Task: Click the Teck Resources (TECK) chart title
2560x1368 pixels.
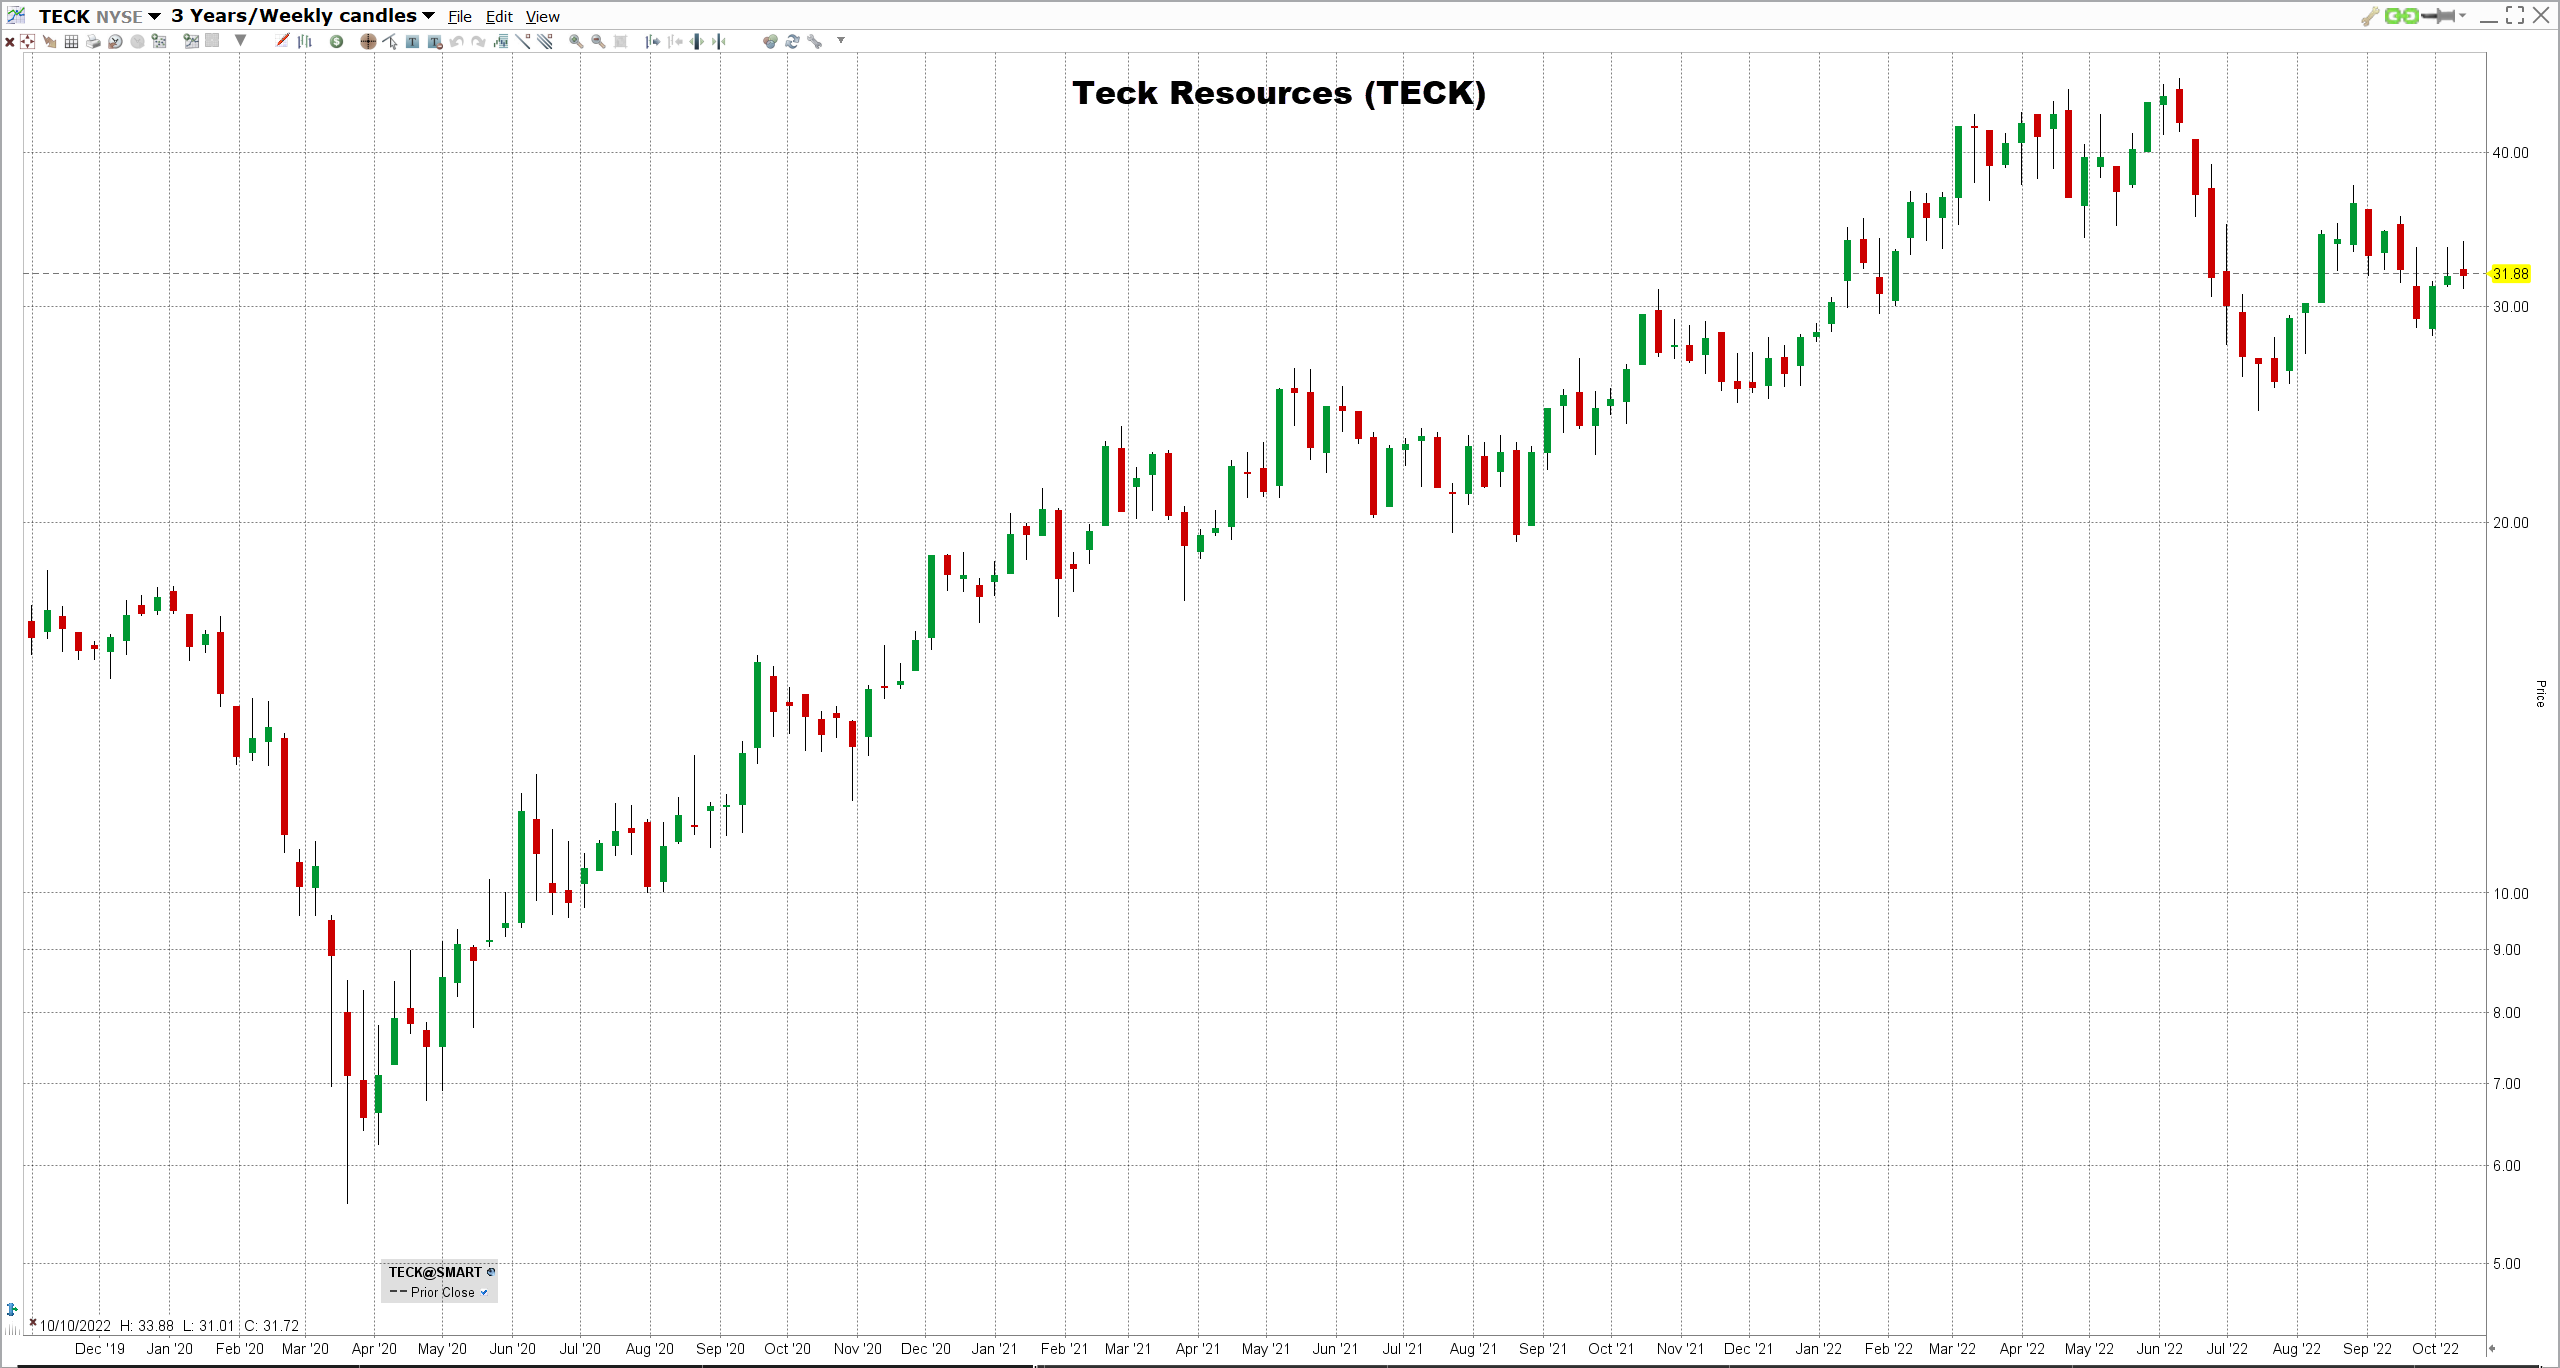Action: pyautogui.click(x=1279, y=93)
